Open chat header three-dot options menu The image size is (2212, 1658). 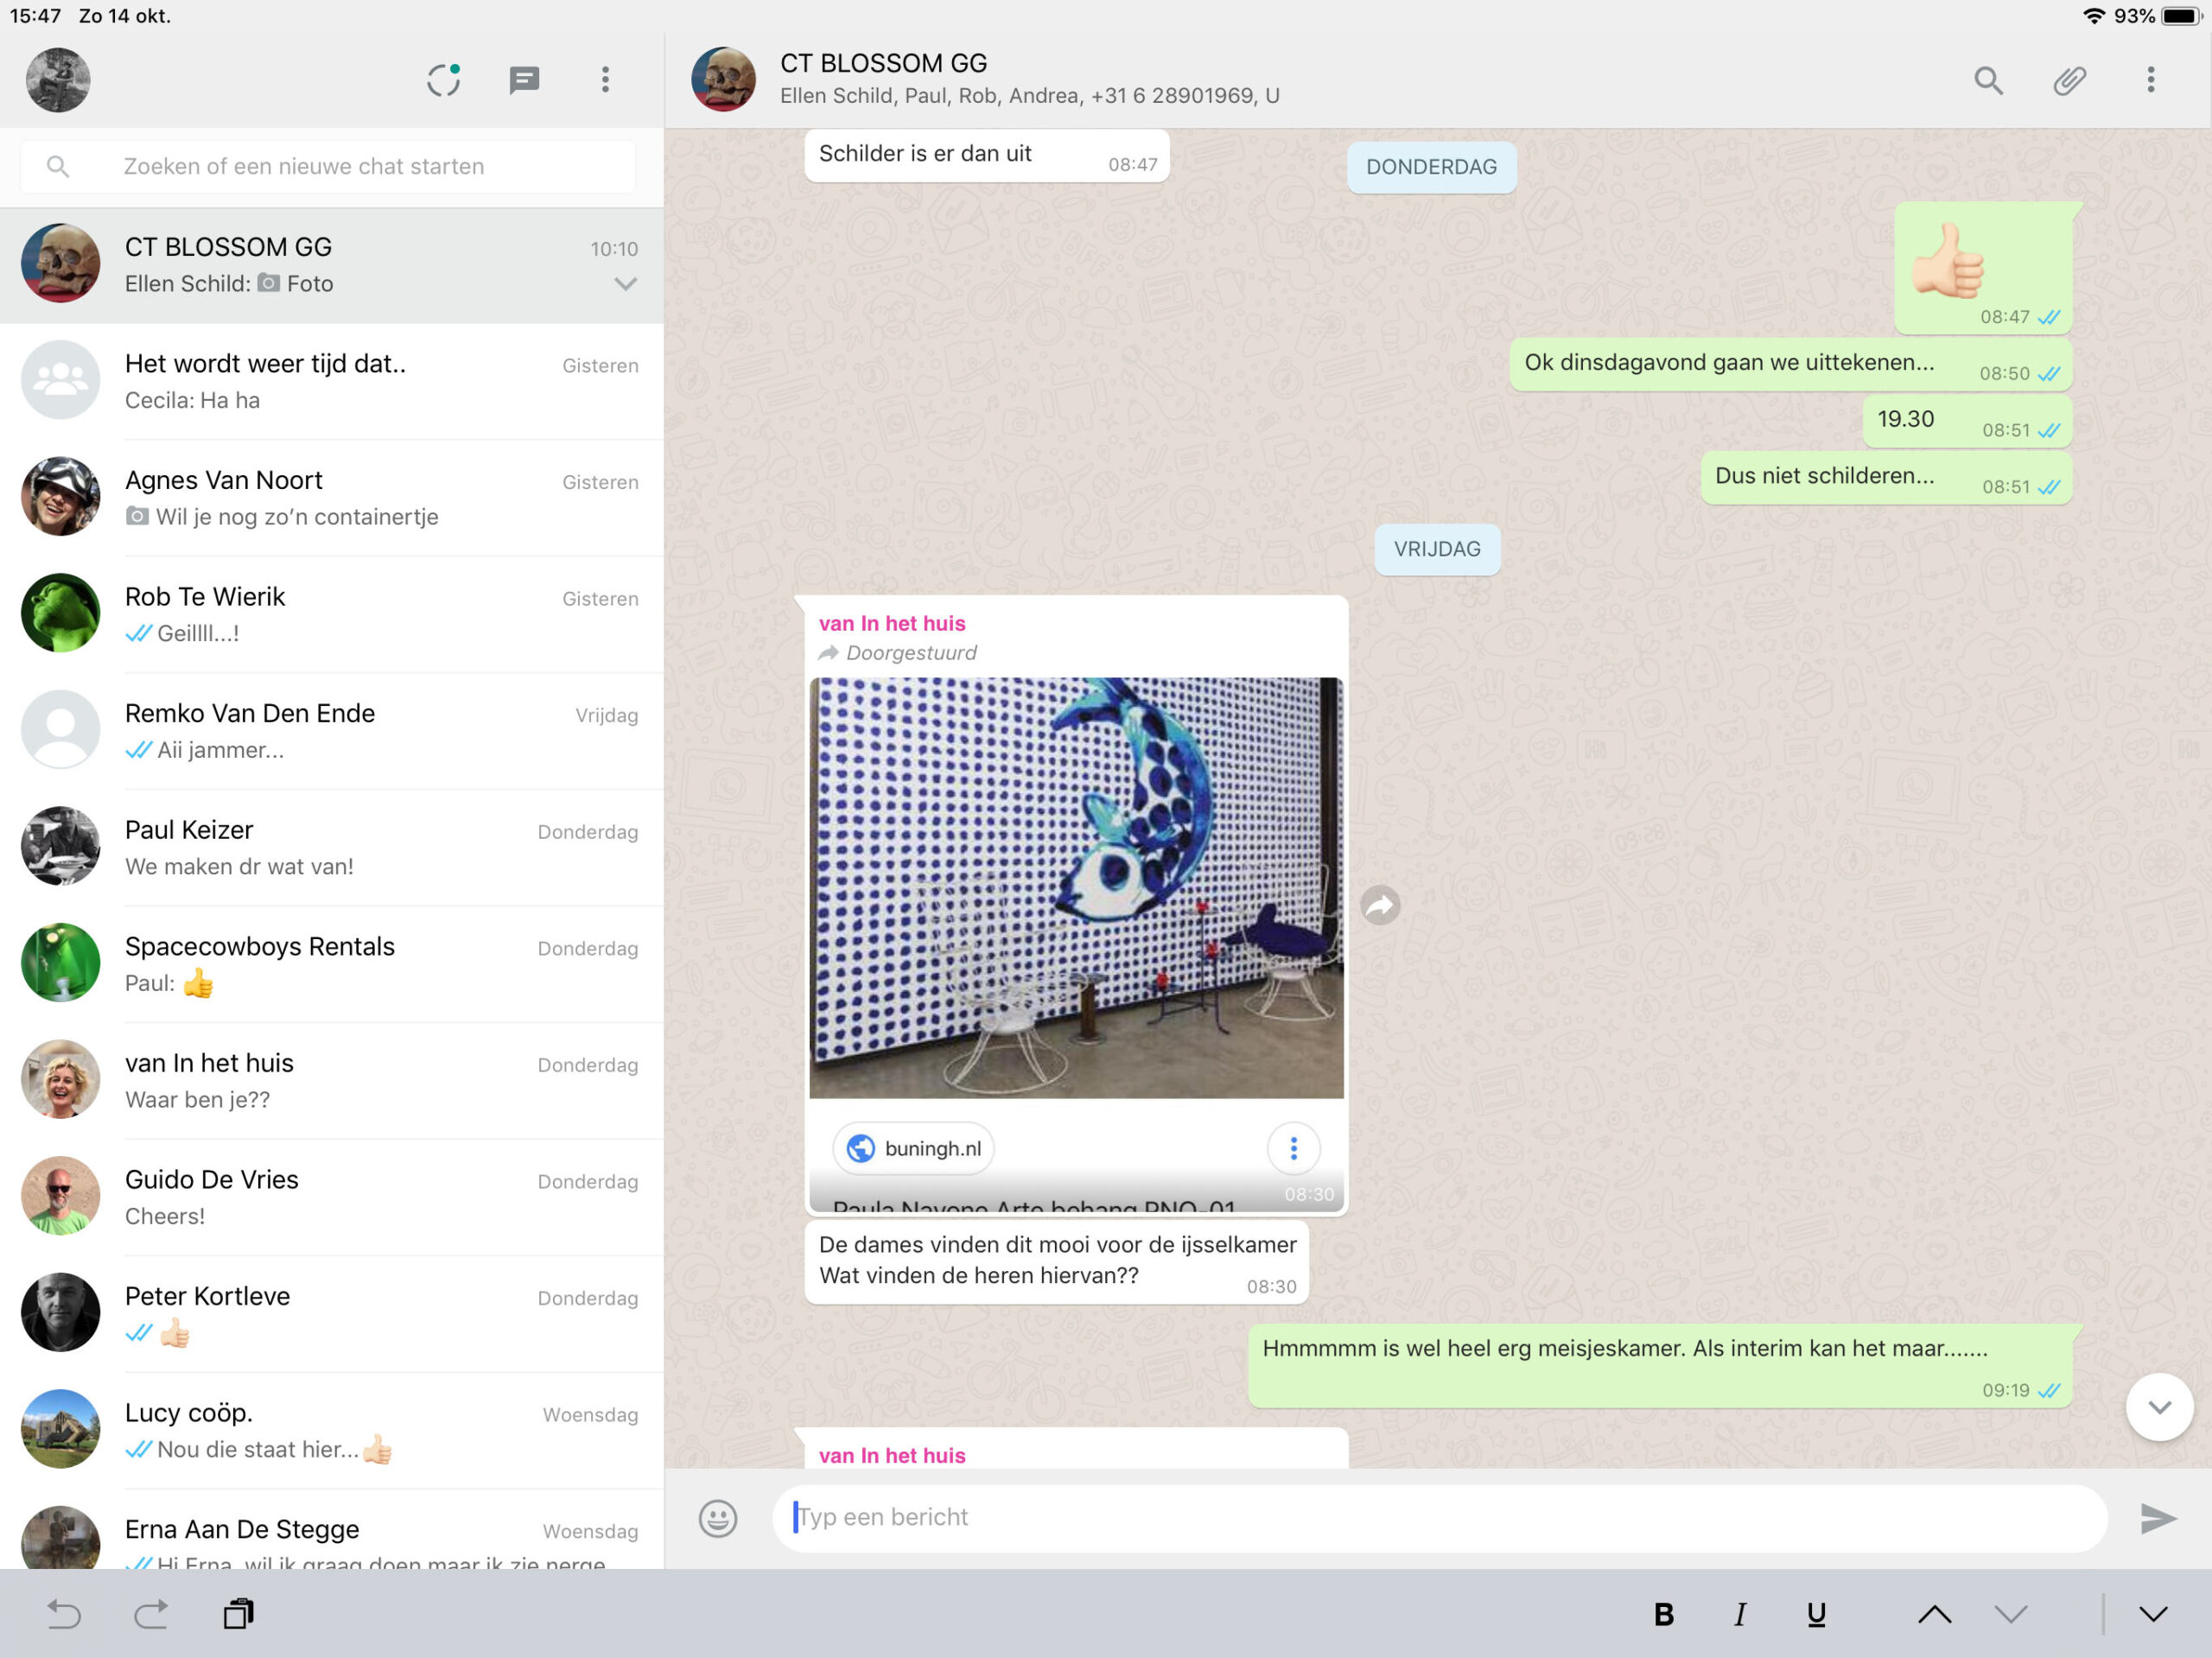pos(2150,80)
